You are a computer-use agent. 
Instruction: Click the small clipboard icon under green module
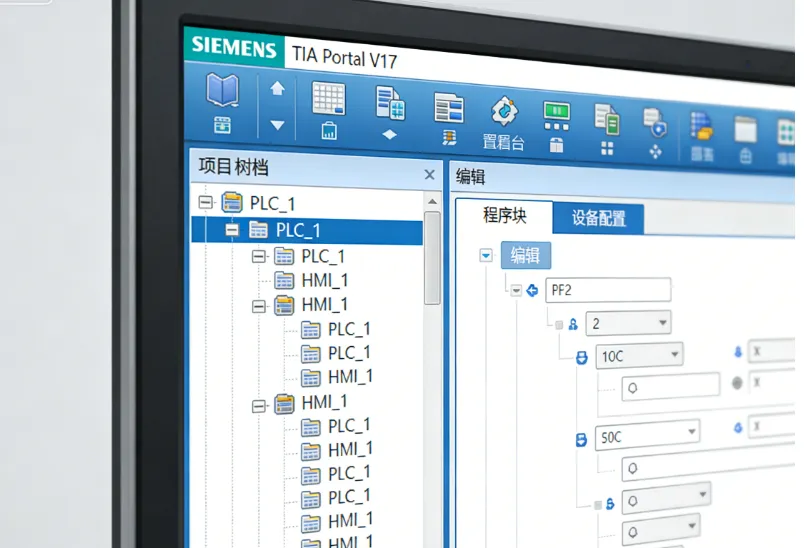click(x=556, y=146)
